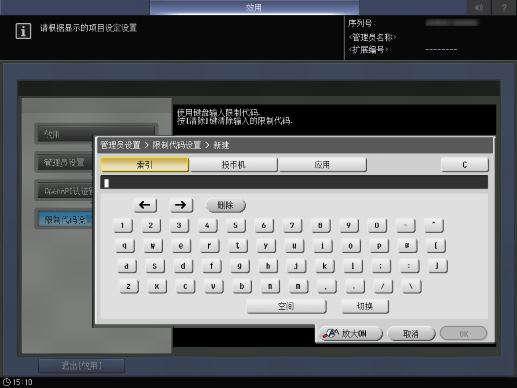Tap the x key
517x388 pixels.
tap(157, 286)
